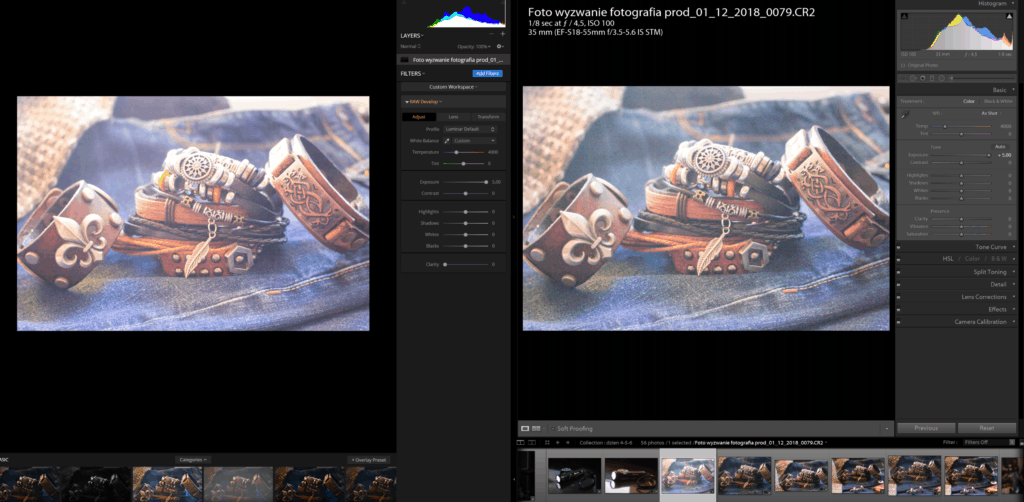The image size is (1024, 502).
Task: Toggle the HSL panel on/off switch
Action: [x=899, y=259]
